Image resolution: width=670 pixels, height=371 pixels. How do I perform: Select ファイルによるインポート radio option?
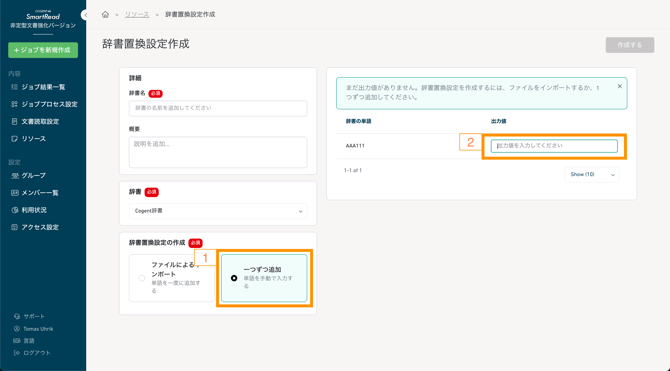click(x=142, y=278)
